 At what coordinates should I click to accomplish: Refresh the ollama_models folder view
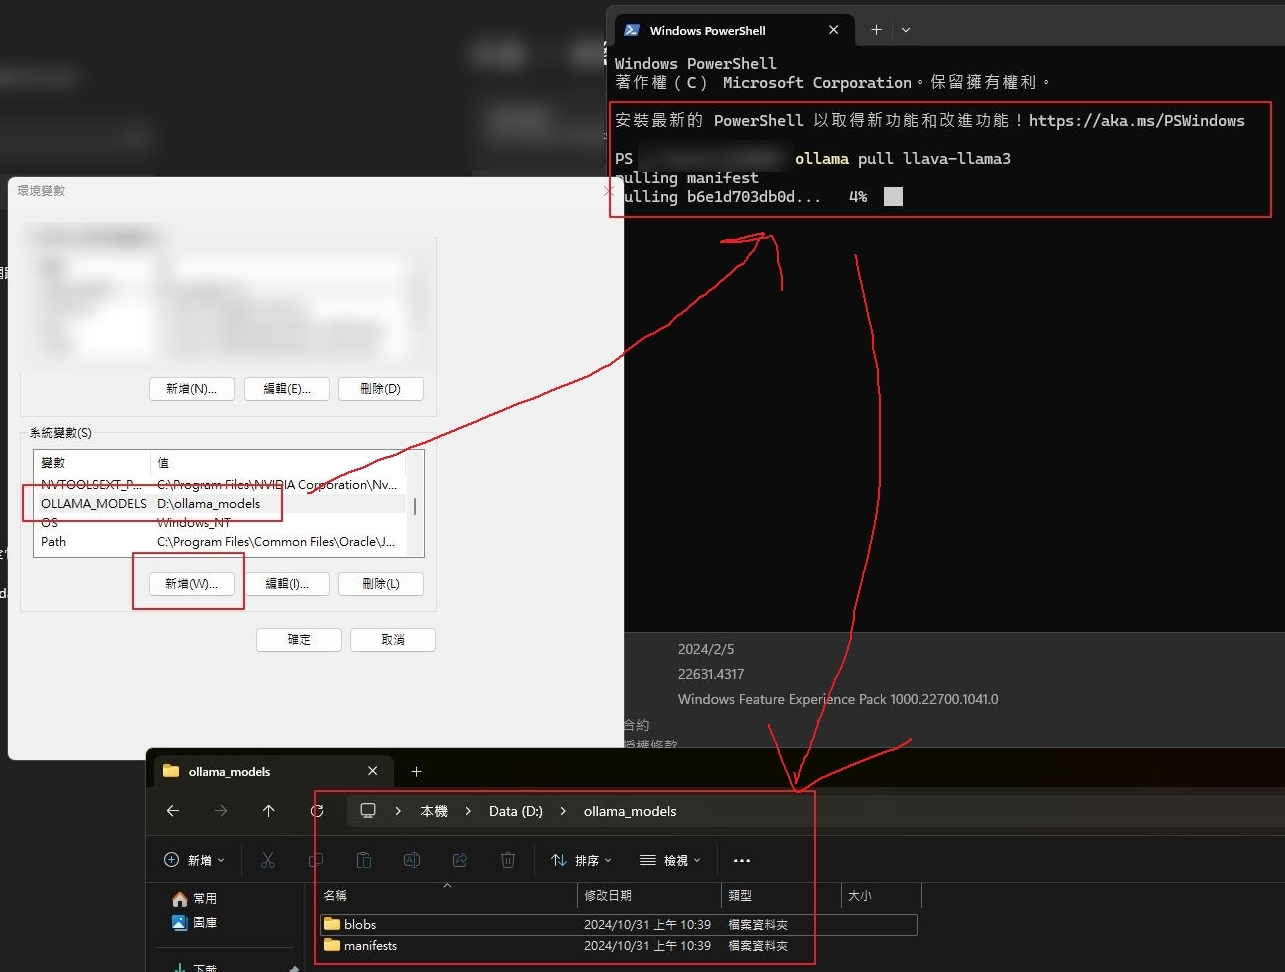point(317,811)
